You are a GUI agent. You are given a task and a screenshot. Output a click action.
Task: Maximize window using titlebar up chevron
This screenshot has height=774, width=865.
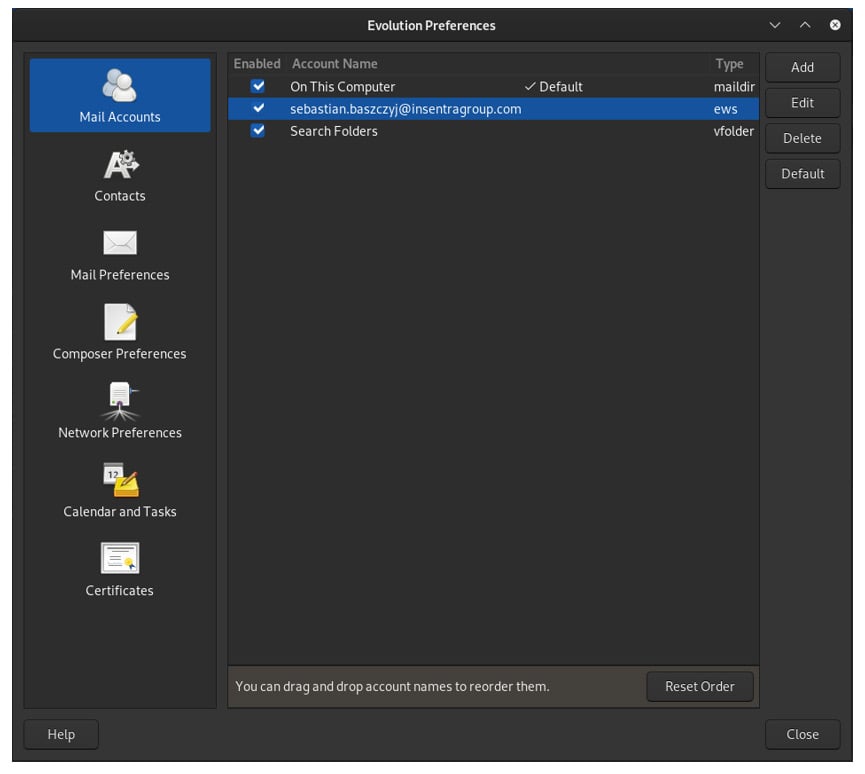click(x=805, y=25)
